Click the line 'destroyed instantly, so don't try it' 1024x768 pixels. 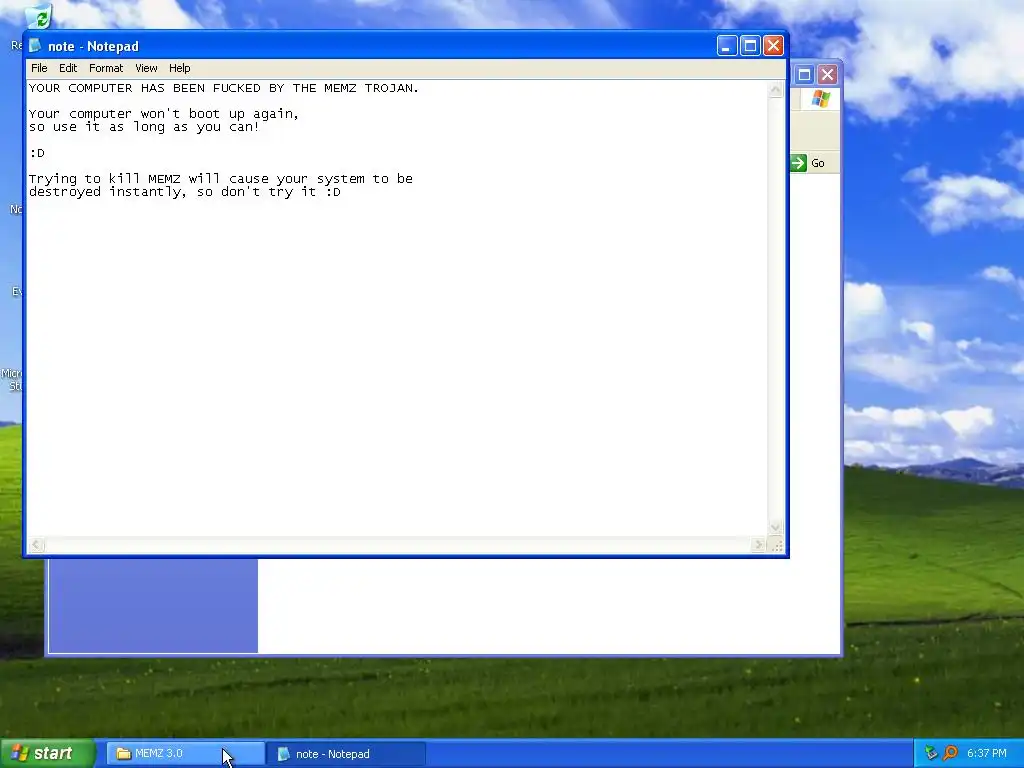[185, 192]
